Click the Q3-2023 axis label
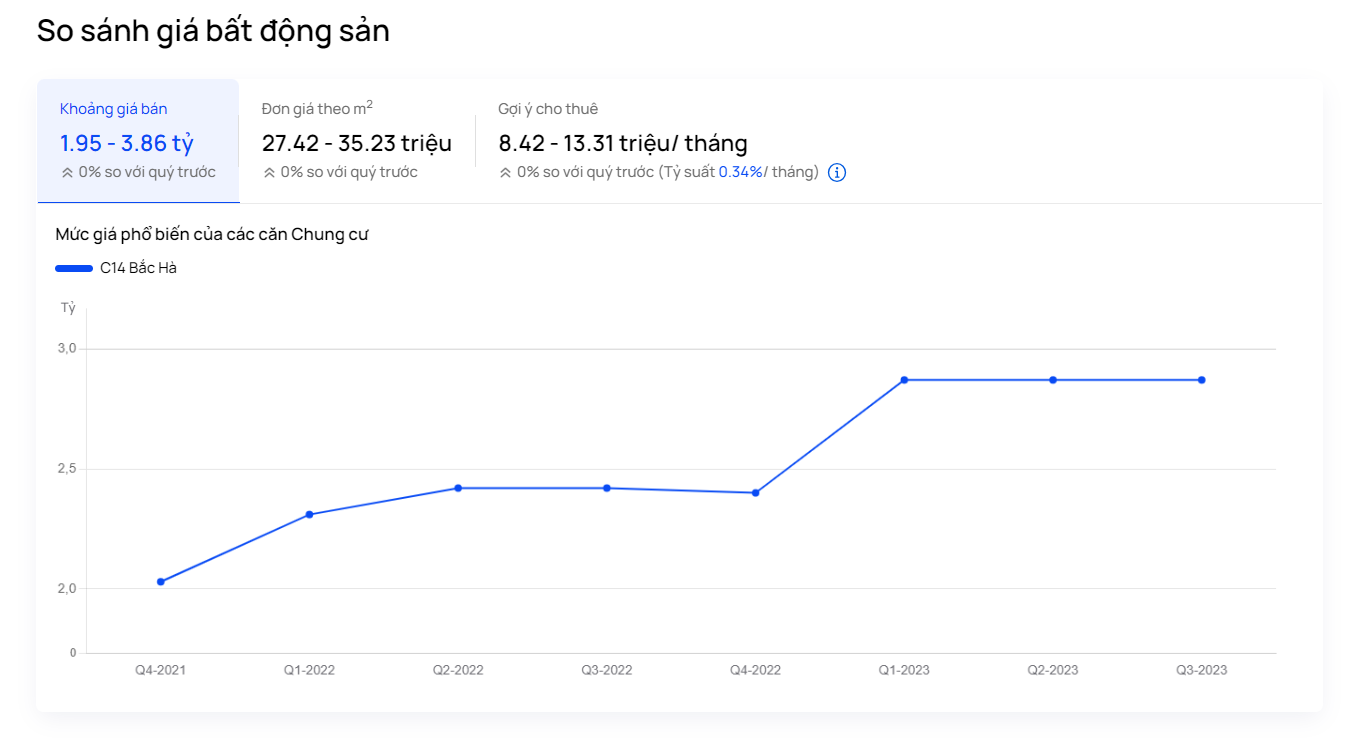 point(1202,670)
